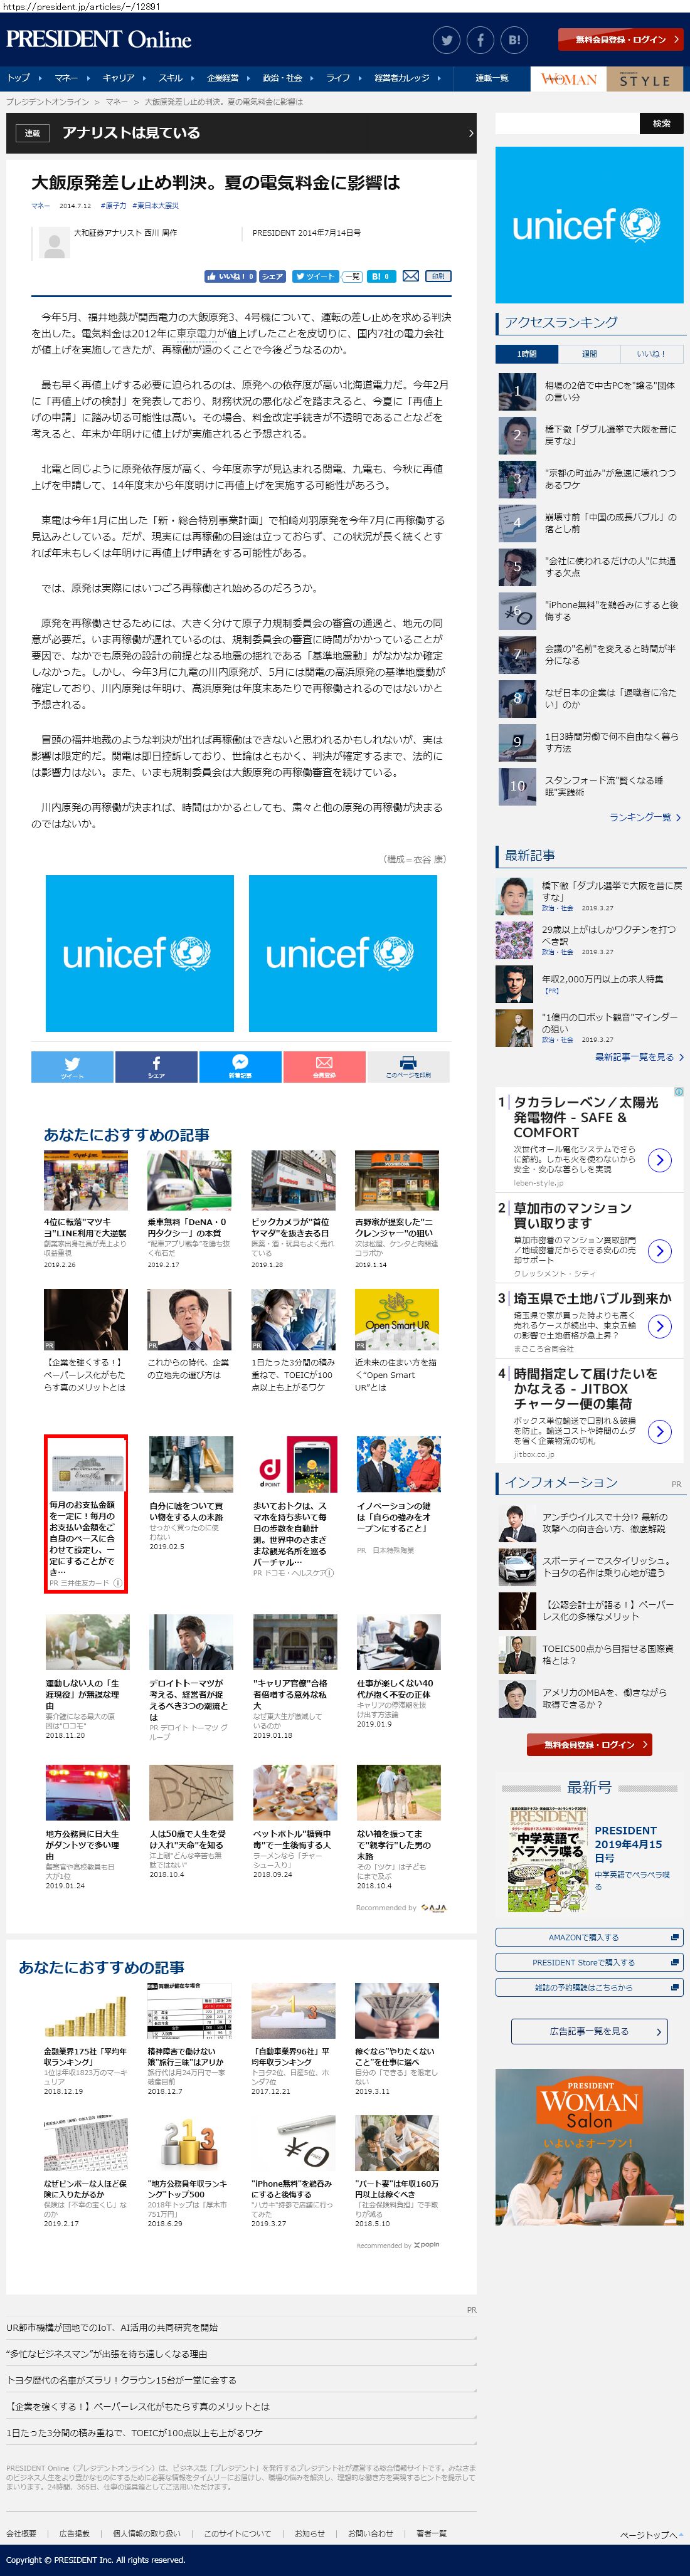Open the Hatena B! icon in the header
Image resolution: width=690 pixels, height=2576 pixels.
pyautogui.click(x=514, y=40)
